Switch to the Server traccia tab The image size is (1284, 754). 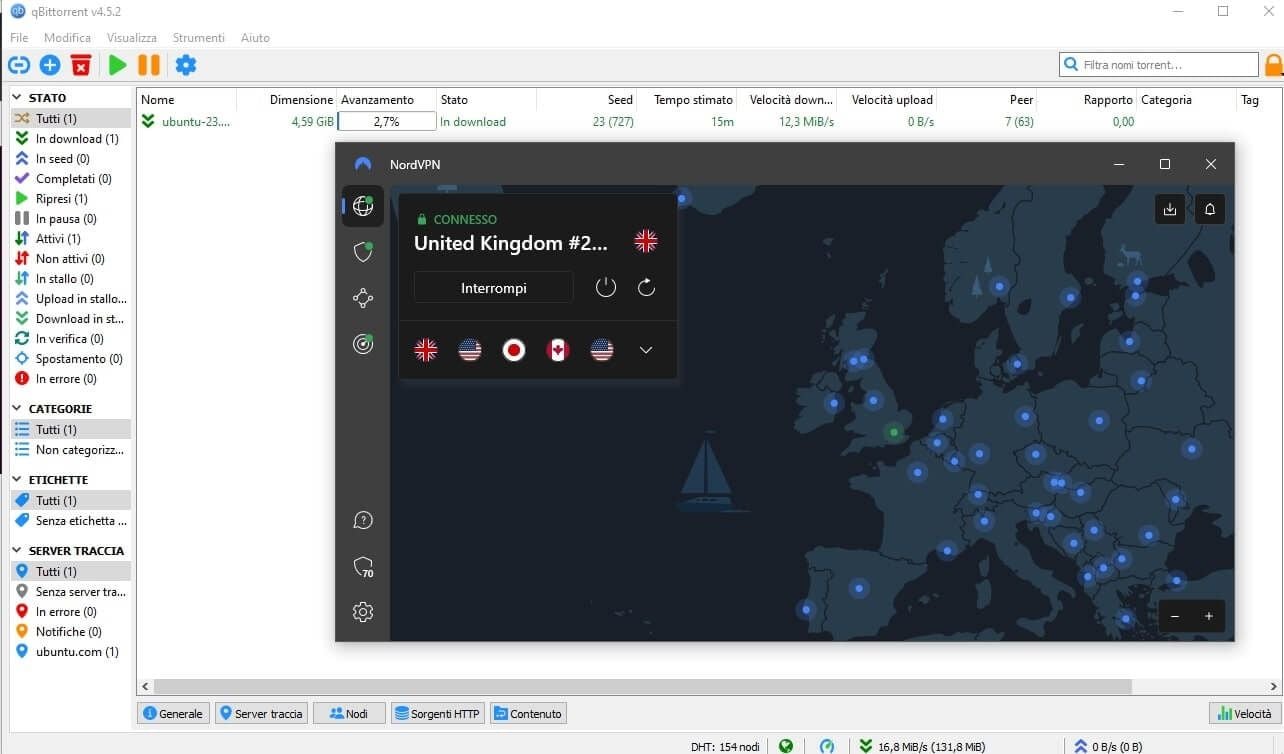(x=261, y=713)
